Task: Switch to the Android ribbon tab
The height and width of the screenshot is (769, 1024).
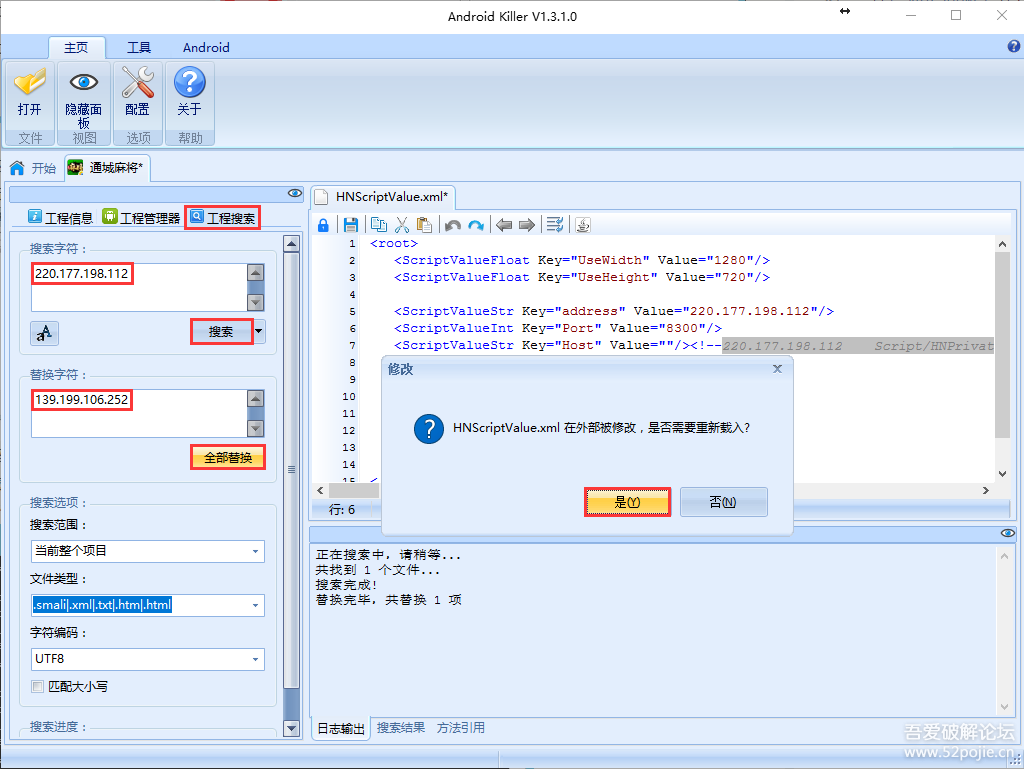Action: tap(206, 48)
